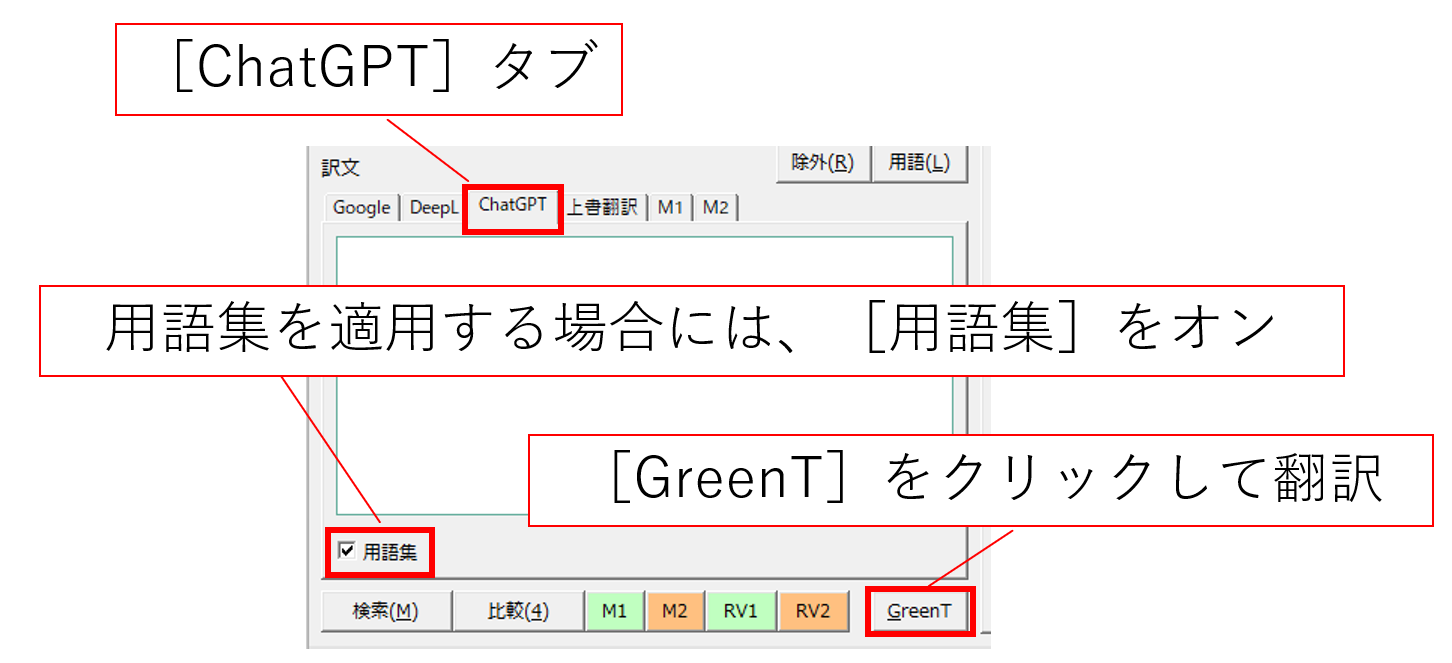Switch to the 上書翻訳 tab
This screenshot has height=663, width=1452.
604,208
